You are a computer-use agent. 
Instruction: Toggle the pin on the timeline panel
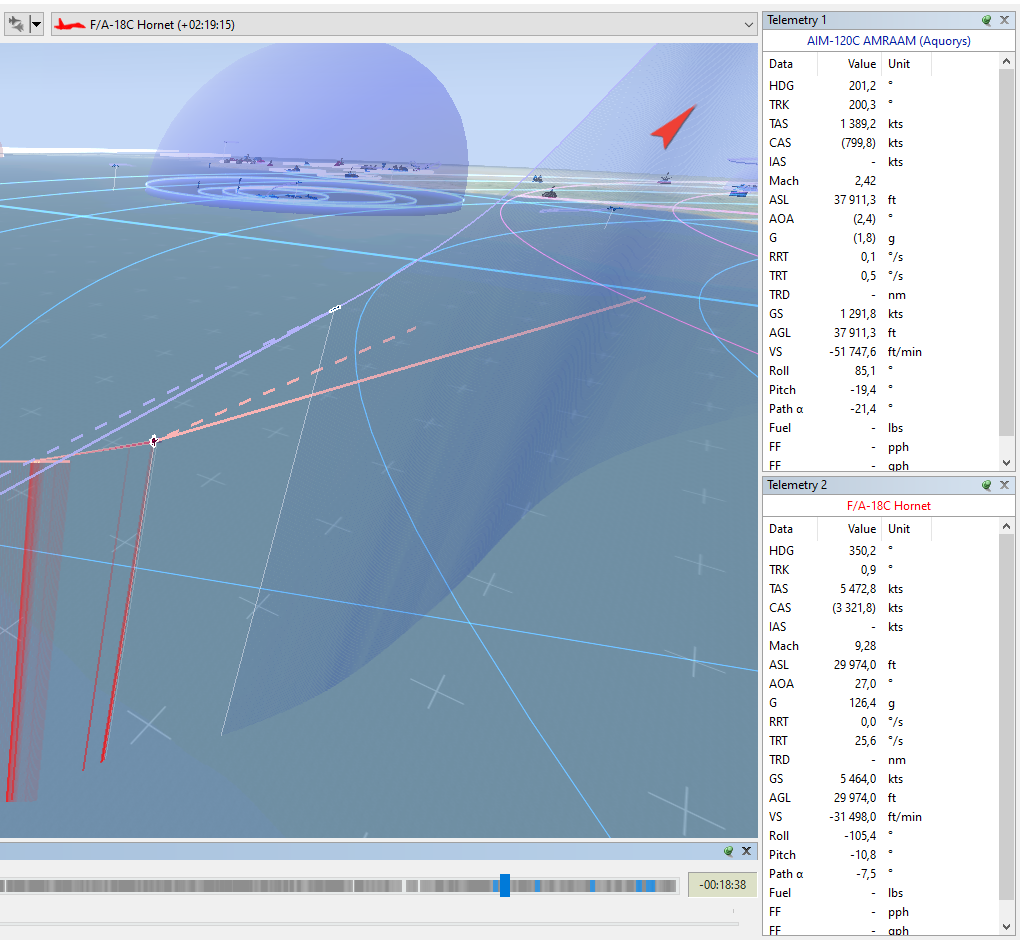[x=729, y=851]
